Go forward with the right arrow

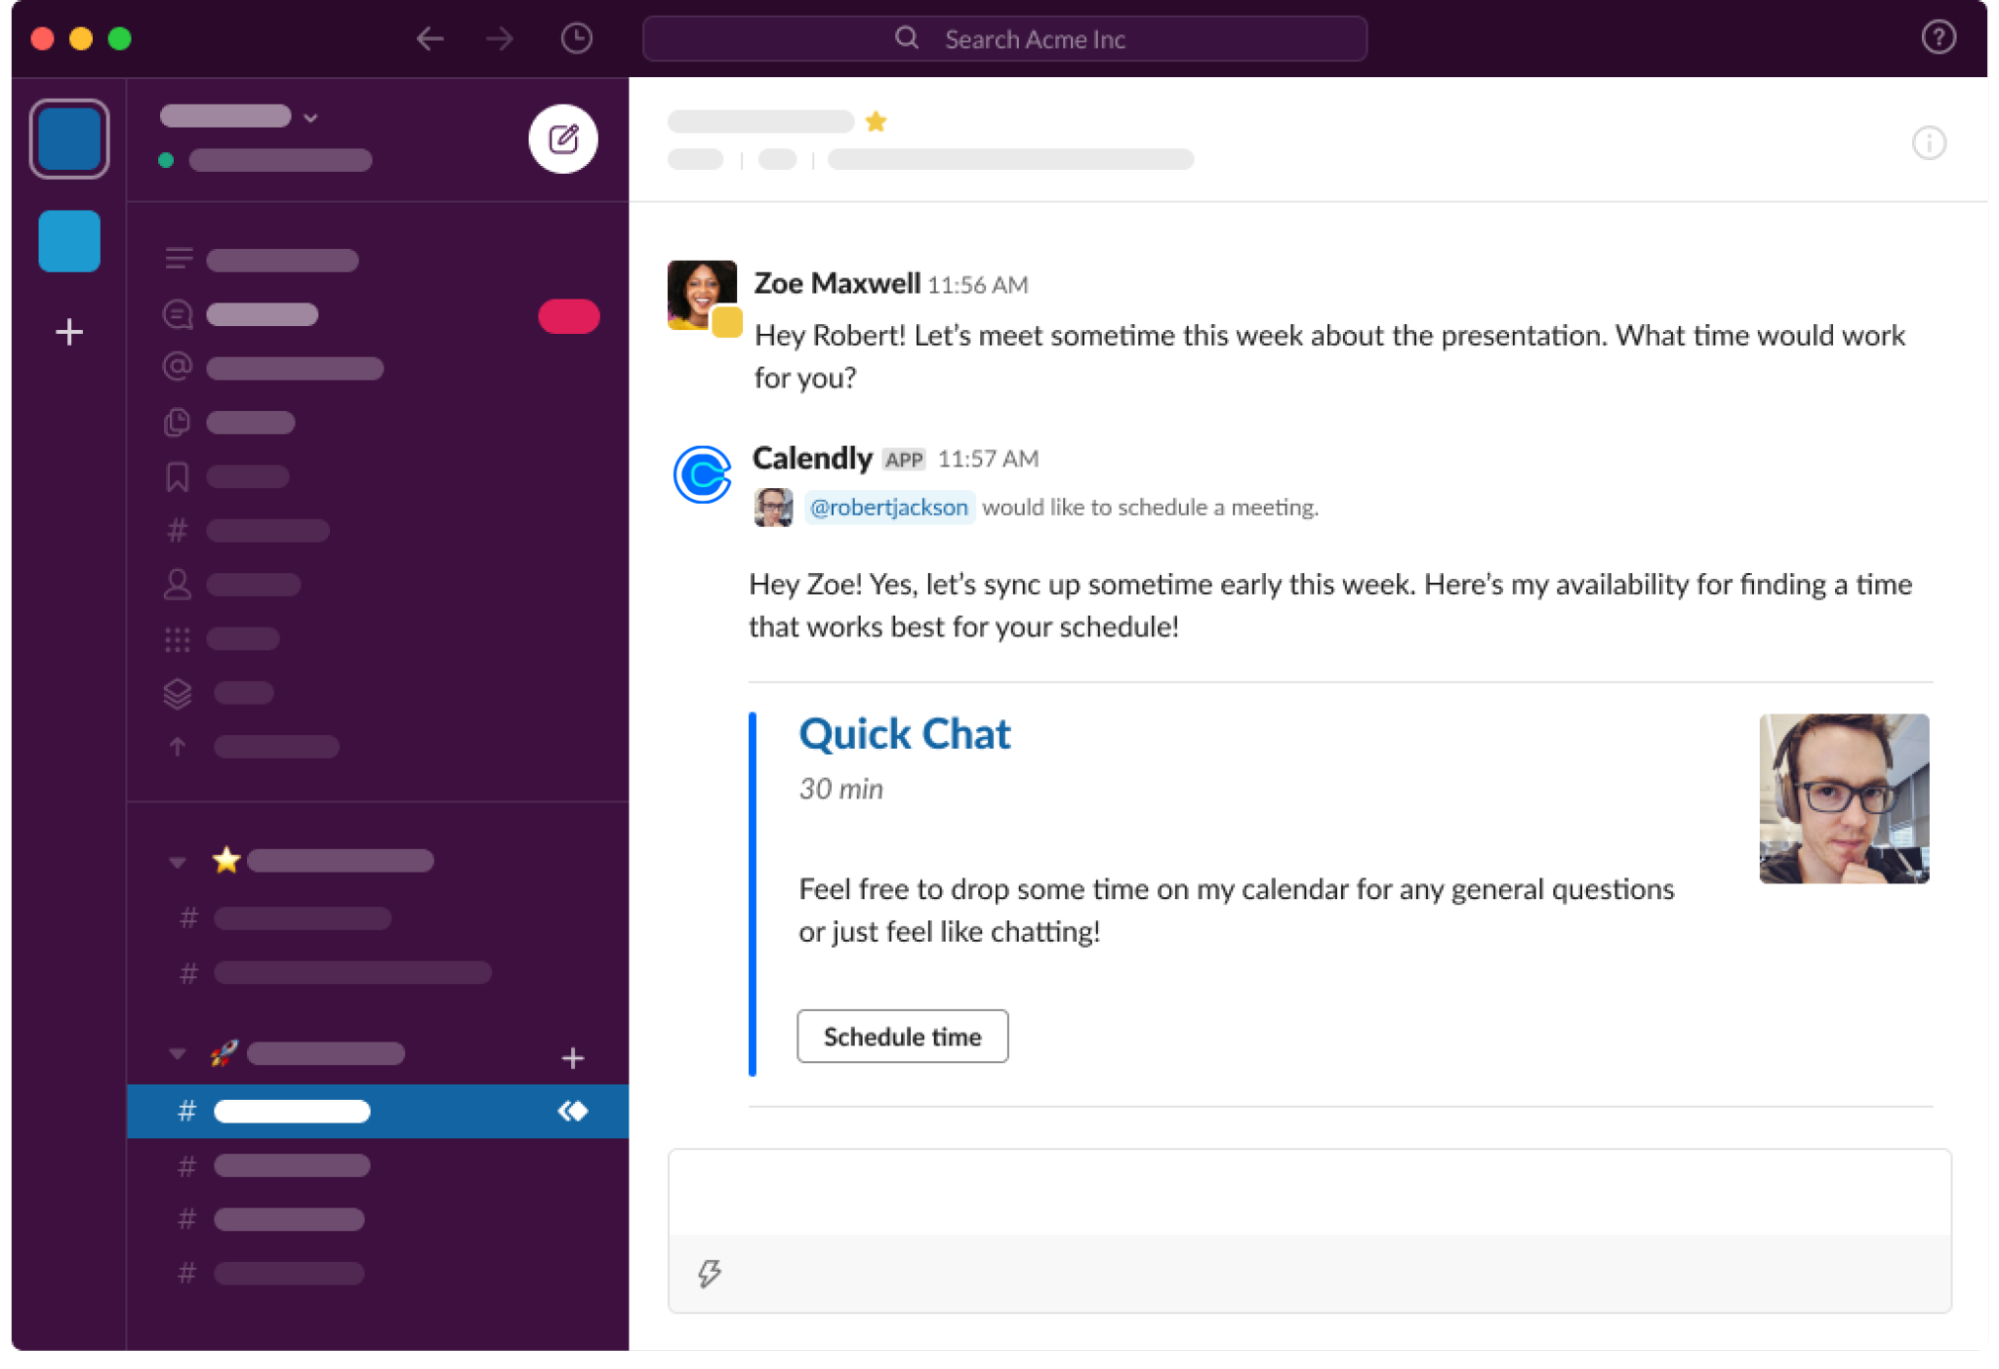499,39
